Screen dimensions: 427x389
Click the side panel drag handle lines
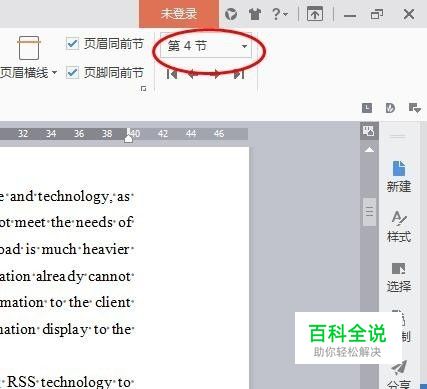(398, 136)
